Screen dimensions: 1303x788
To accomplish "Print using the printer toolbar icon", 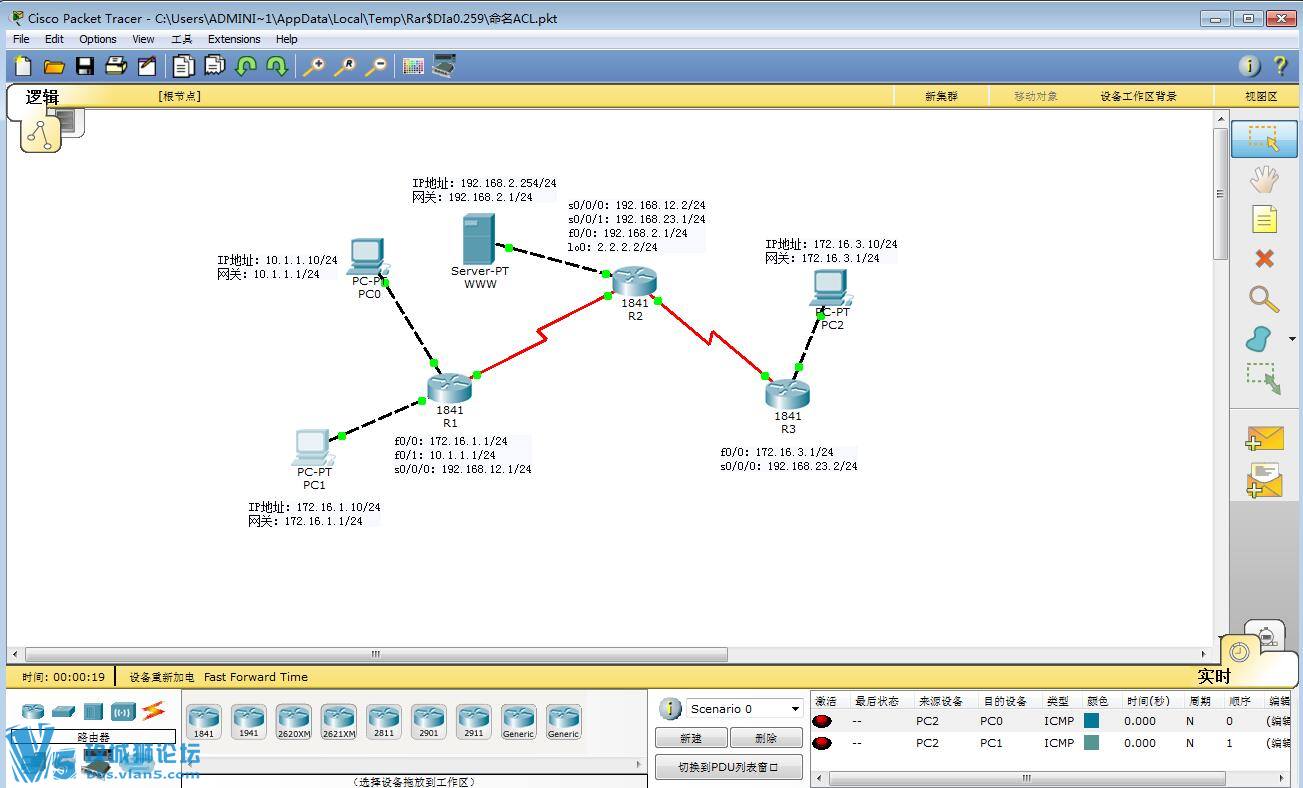I will pos(116,66).
